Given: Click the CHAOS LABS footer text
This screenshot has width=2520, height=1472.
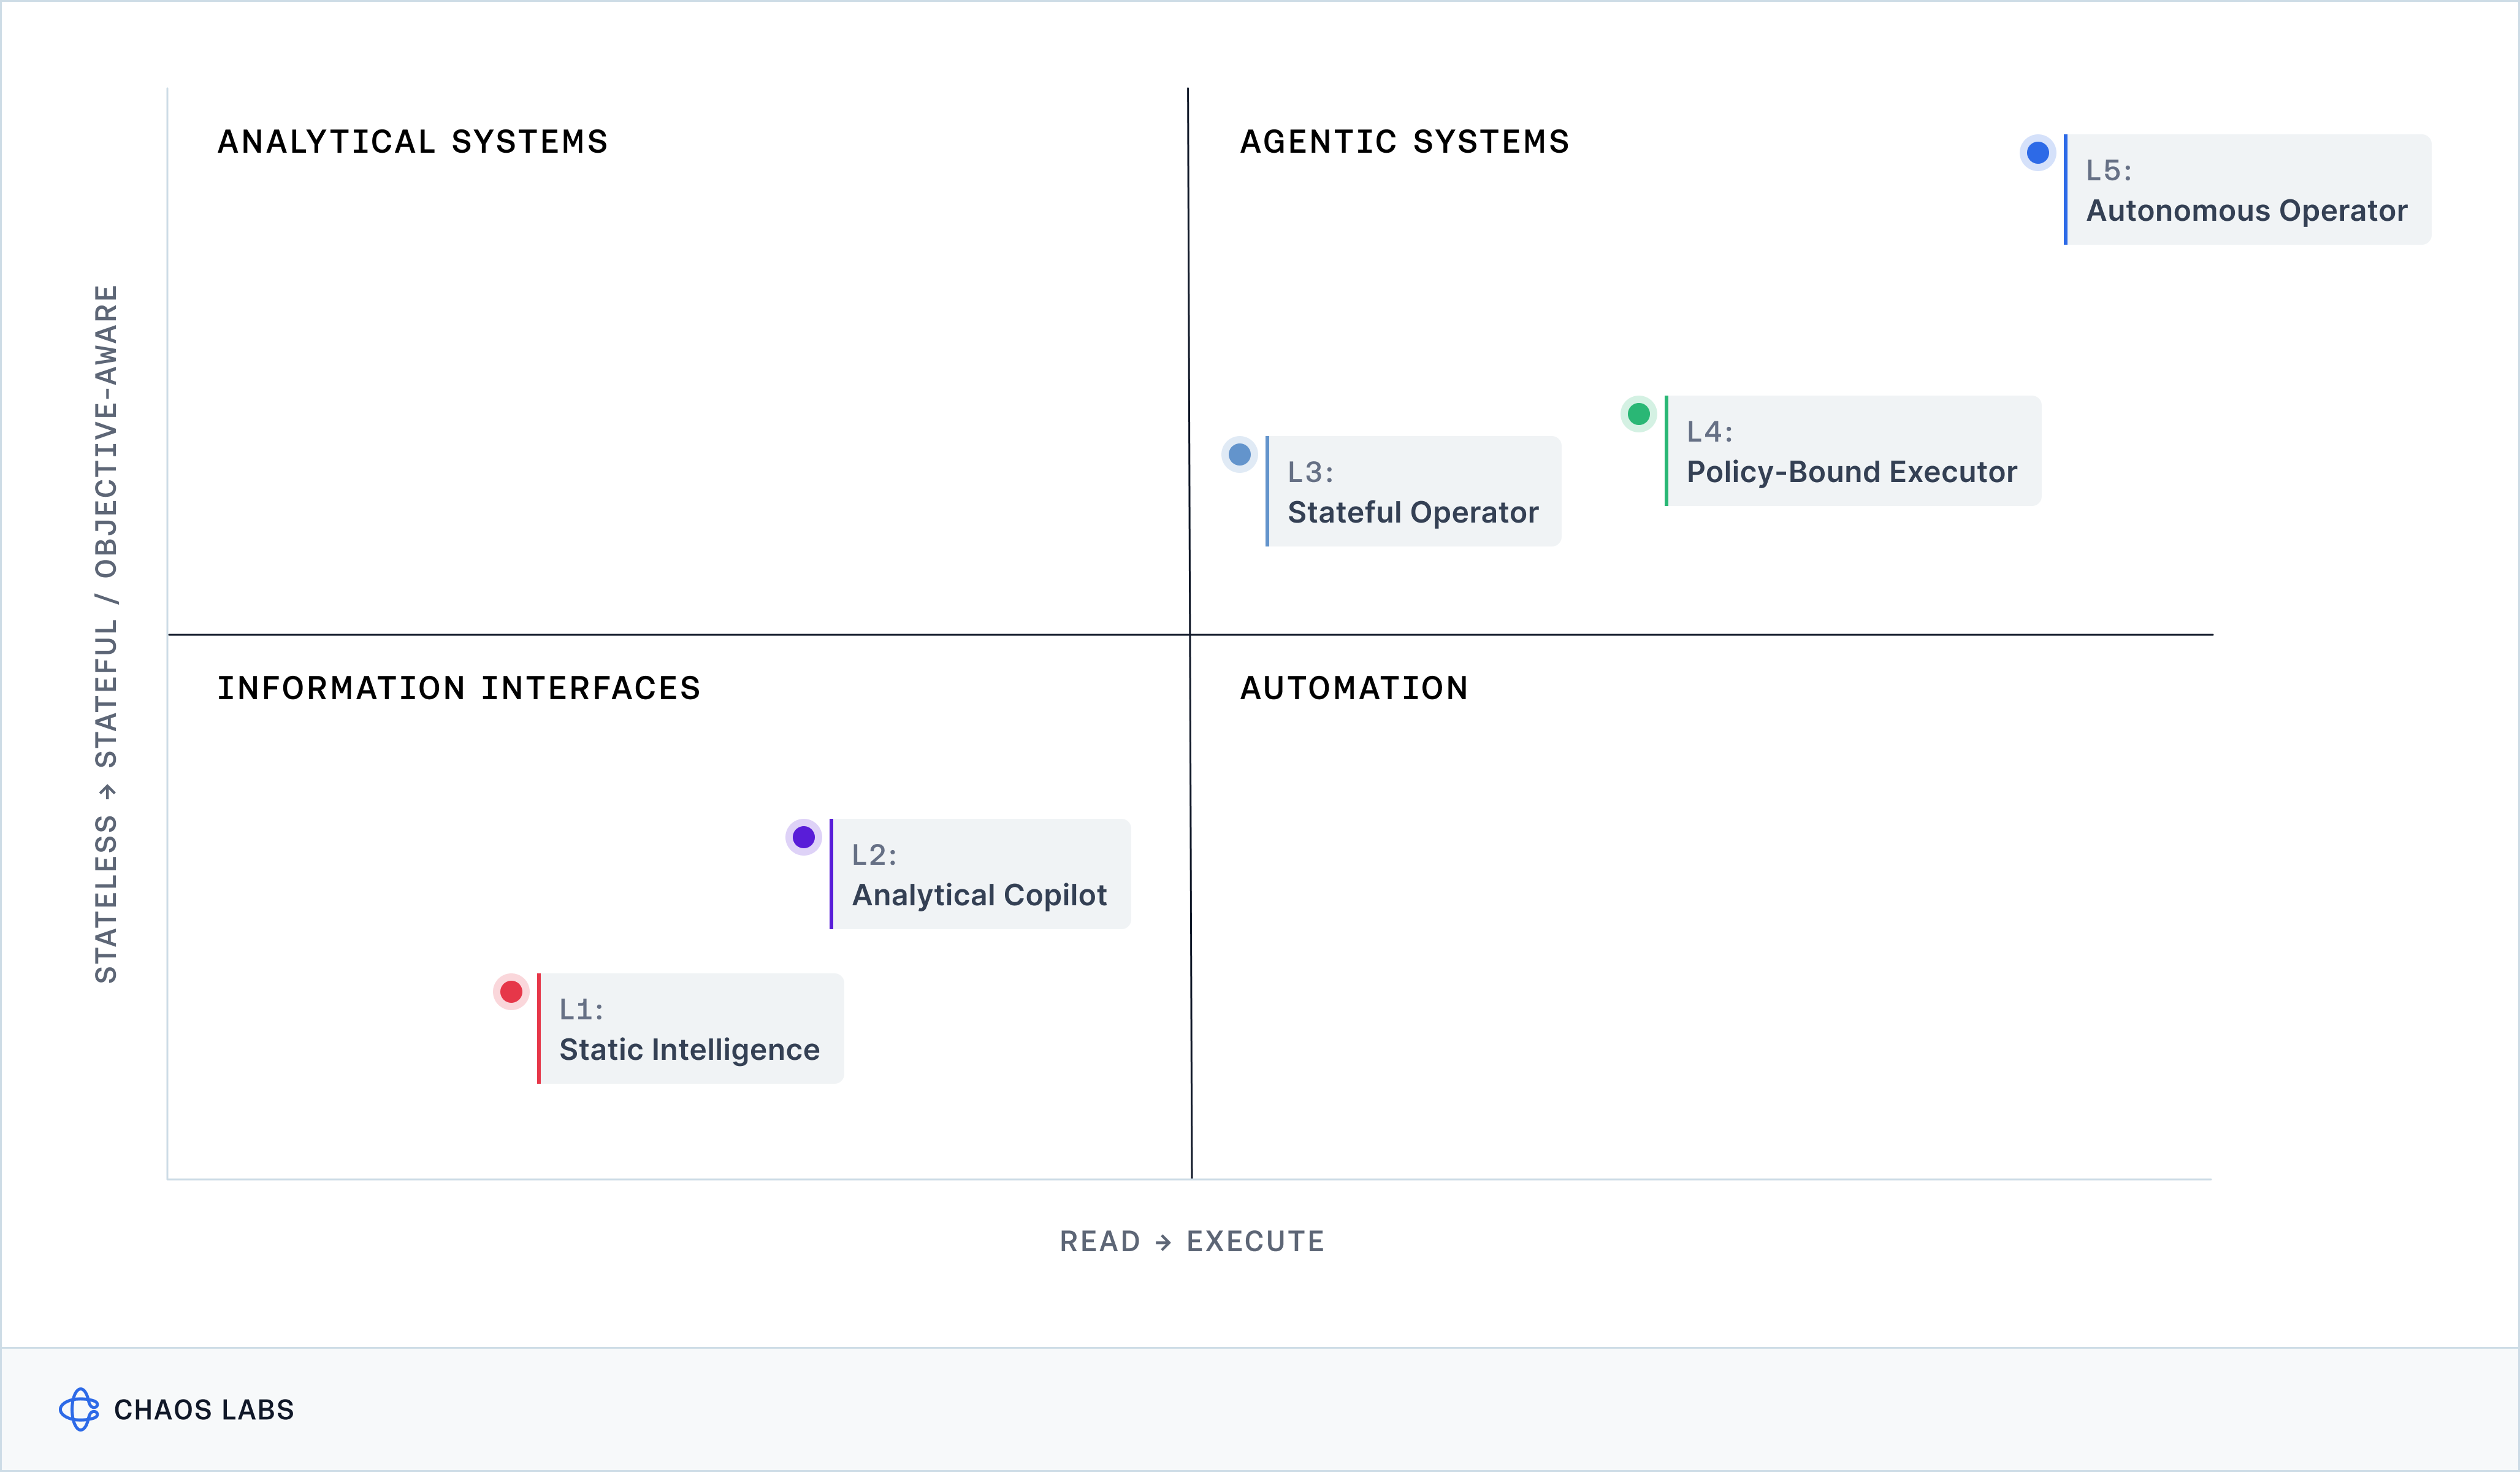Looking at the screenshot, I should 204,1410.
